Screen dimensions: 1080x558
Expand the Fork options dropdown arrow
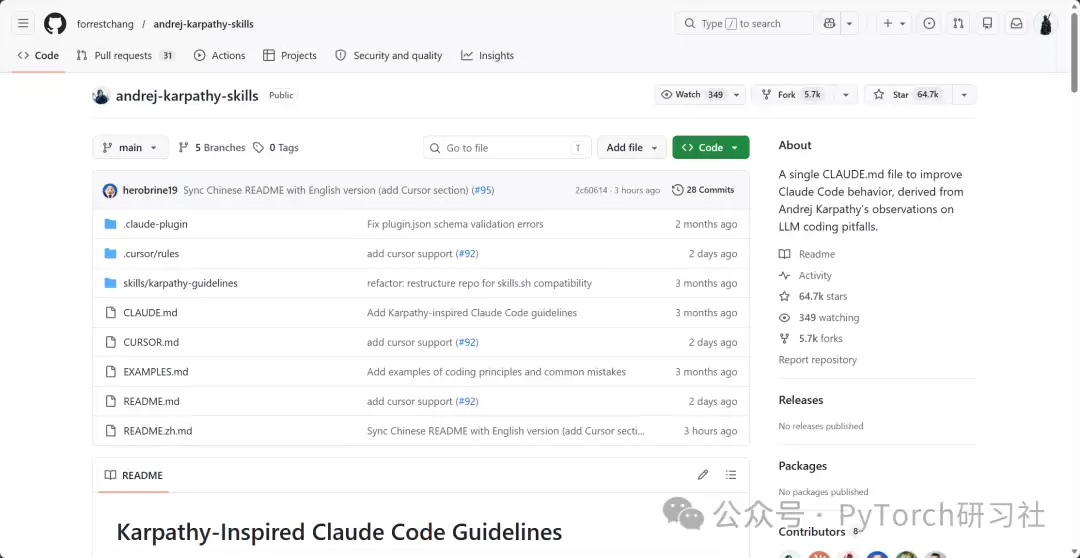tap(846, 94)
